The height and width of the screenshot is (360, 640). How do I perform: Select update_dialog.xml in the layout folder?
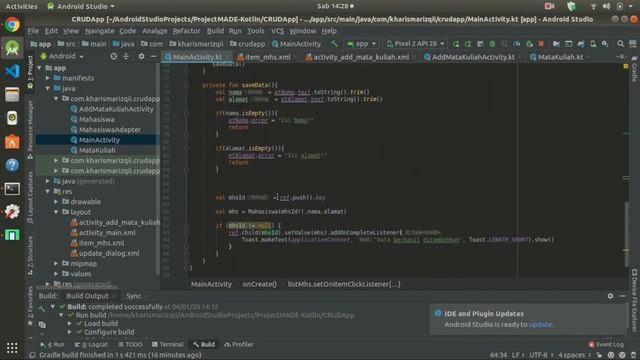coord(109,253)
